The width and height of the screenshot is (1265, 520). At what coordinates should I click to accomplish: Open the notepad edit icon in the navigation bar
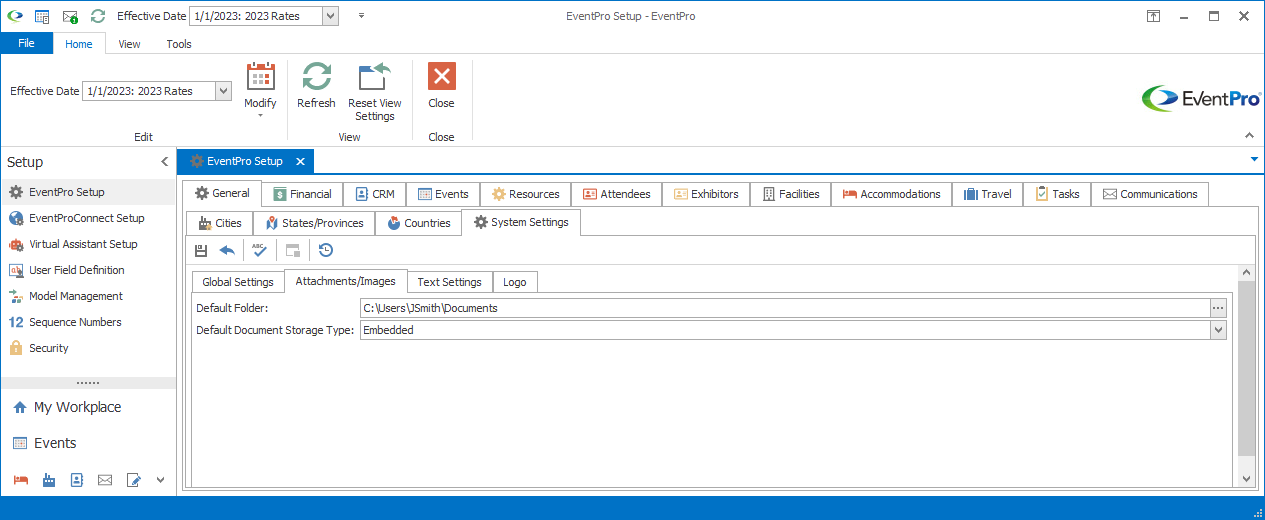click(x=134, y=481)
